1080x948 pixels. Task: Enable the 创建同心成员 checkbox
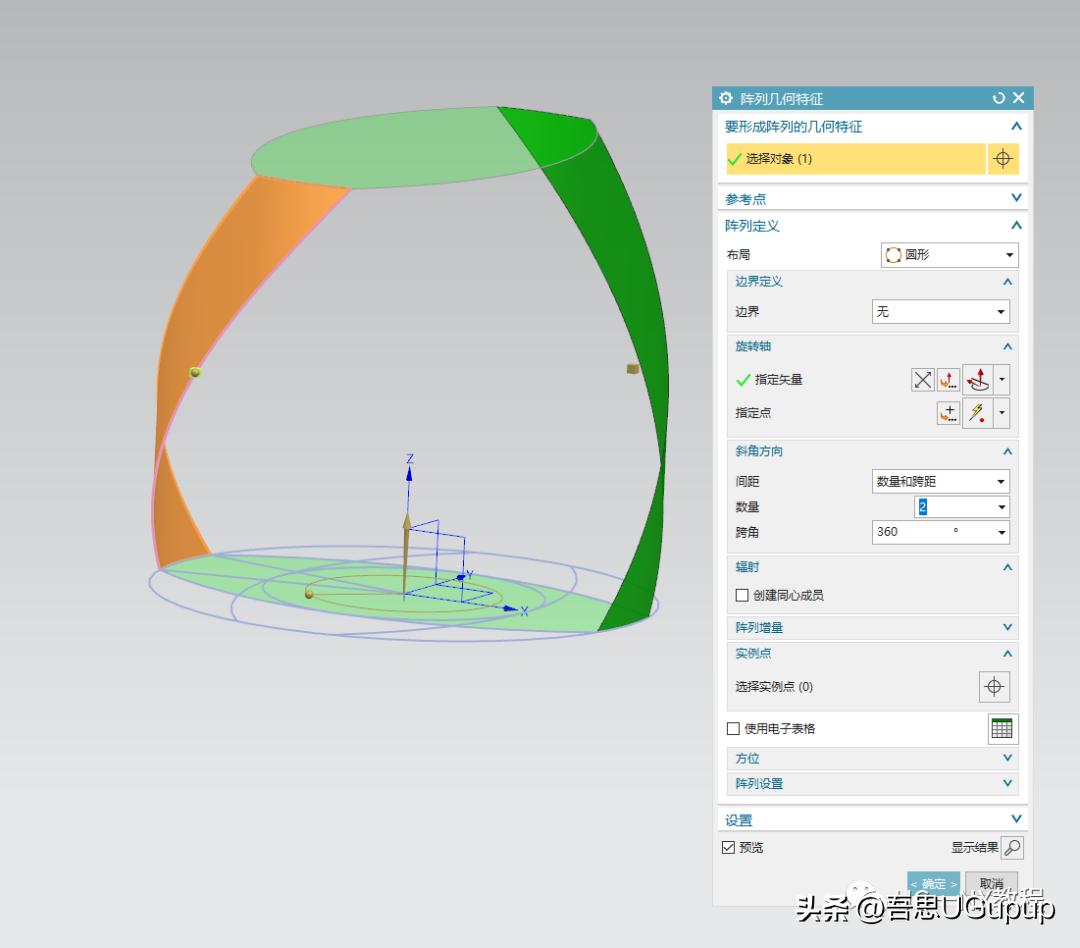point(742,595)
